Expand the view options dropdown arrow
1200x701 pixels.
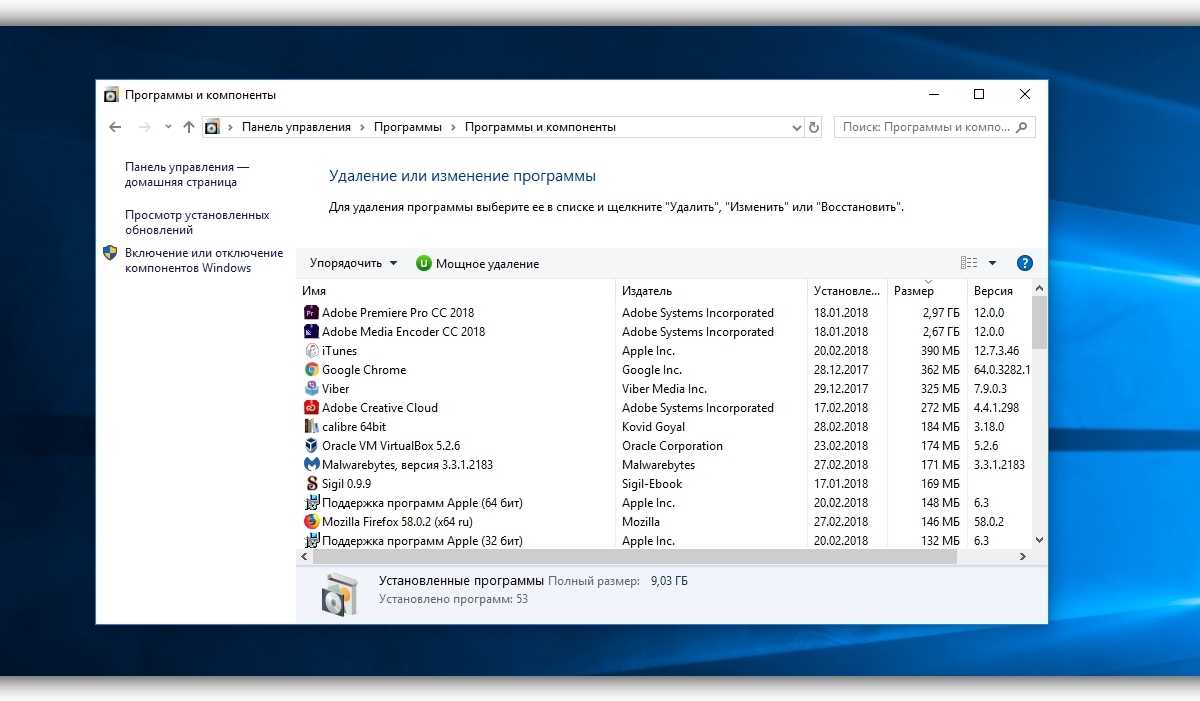pyautogui.click(x=992, y=264)
